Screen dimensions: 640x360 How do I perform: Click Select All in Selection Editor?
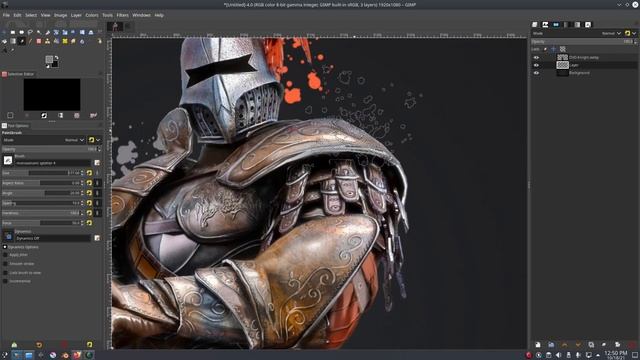coord(10,116)
